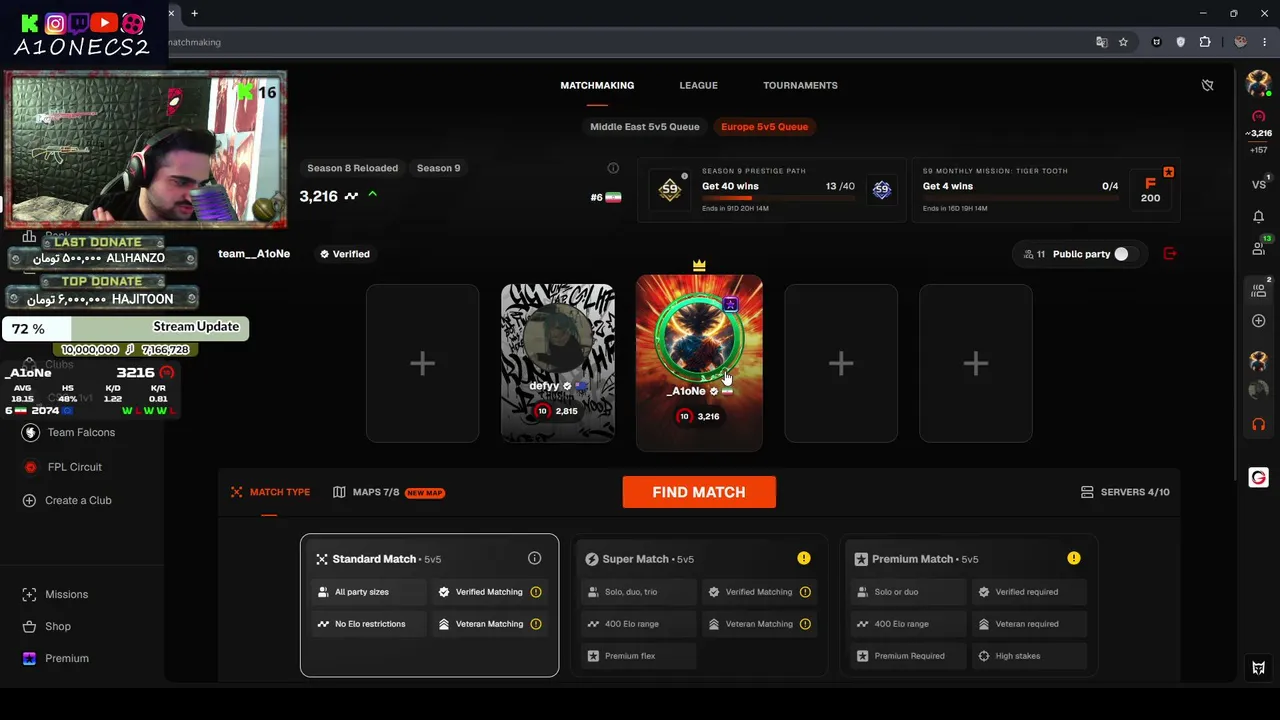Invite a player in the first empty slot

(422, 363)
